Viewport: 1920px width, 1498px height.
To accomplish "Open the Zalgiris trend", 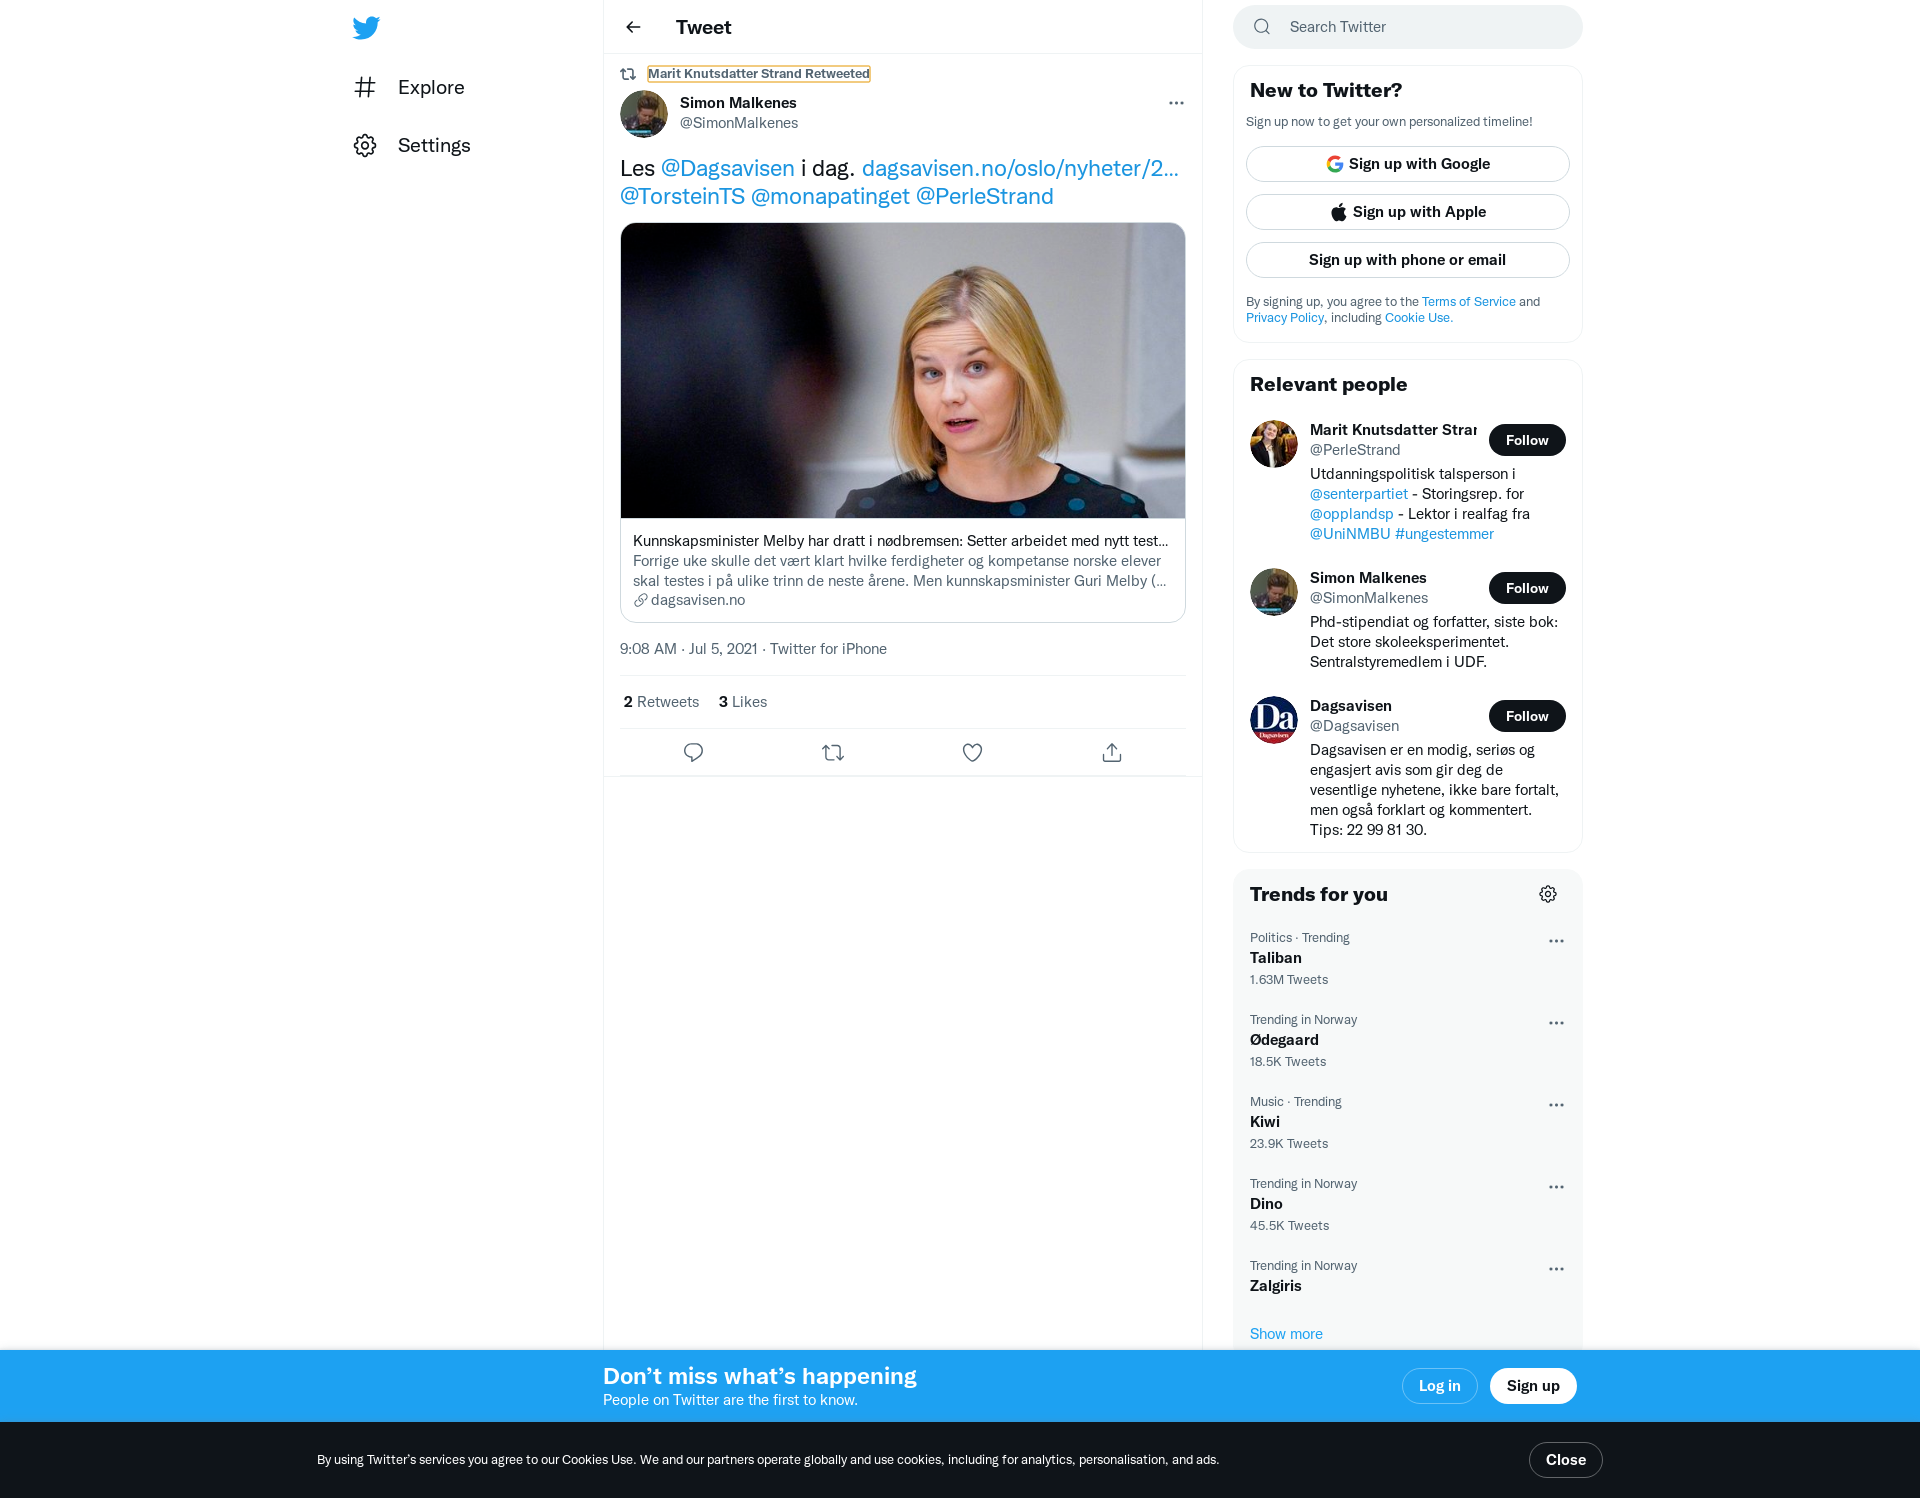I will tap(1407, 1276).
